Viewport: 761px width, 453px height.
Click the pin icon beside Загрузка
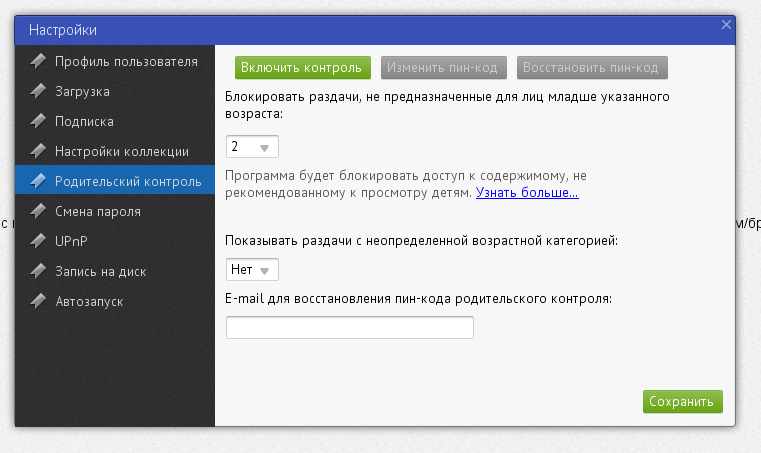38,91
